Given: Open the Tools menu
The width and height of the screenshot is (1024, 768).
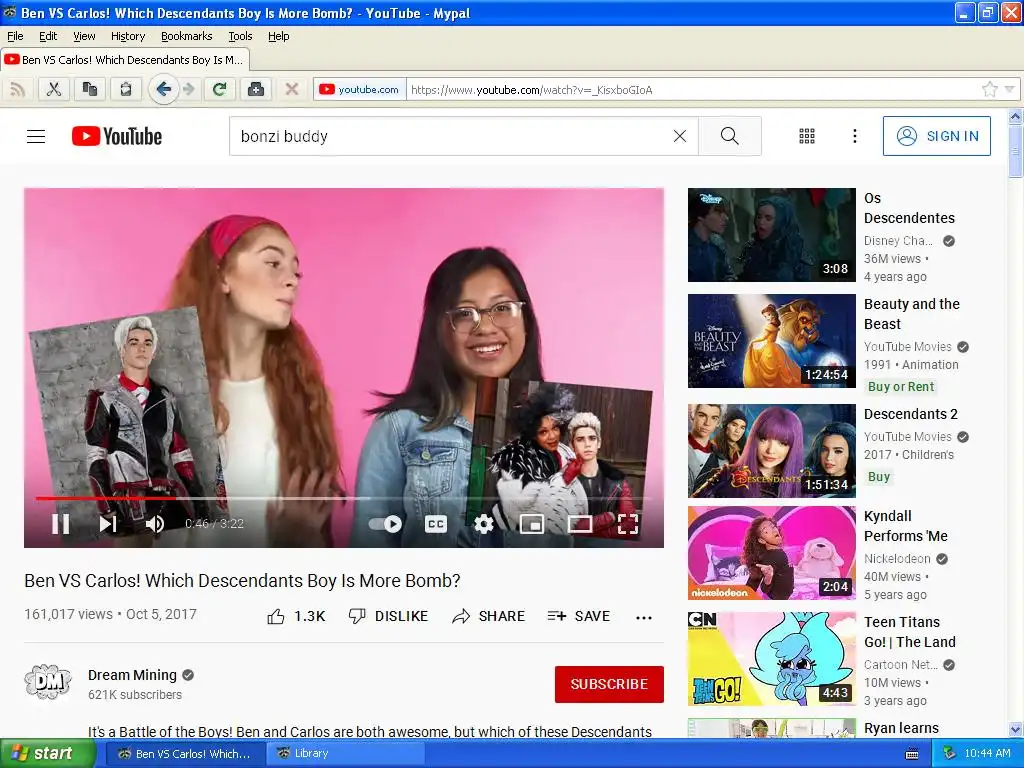Looking at the screenshot, I should [x=240, y=36].
